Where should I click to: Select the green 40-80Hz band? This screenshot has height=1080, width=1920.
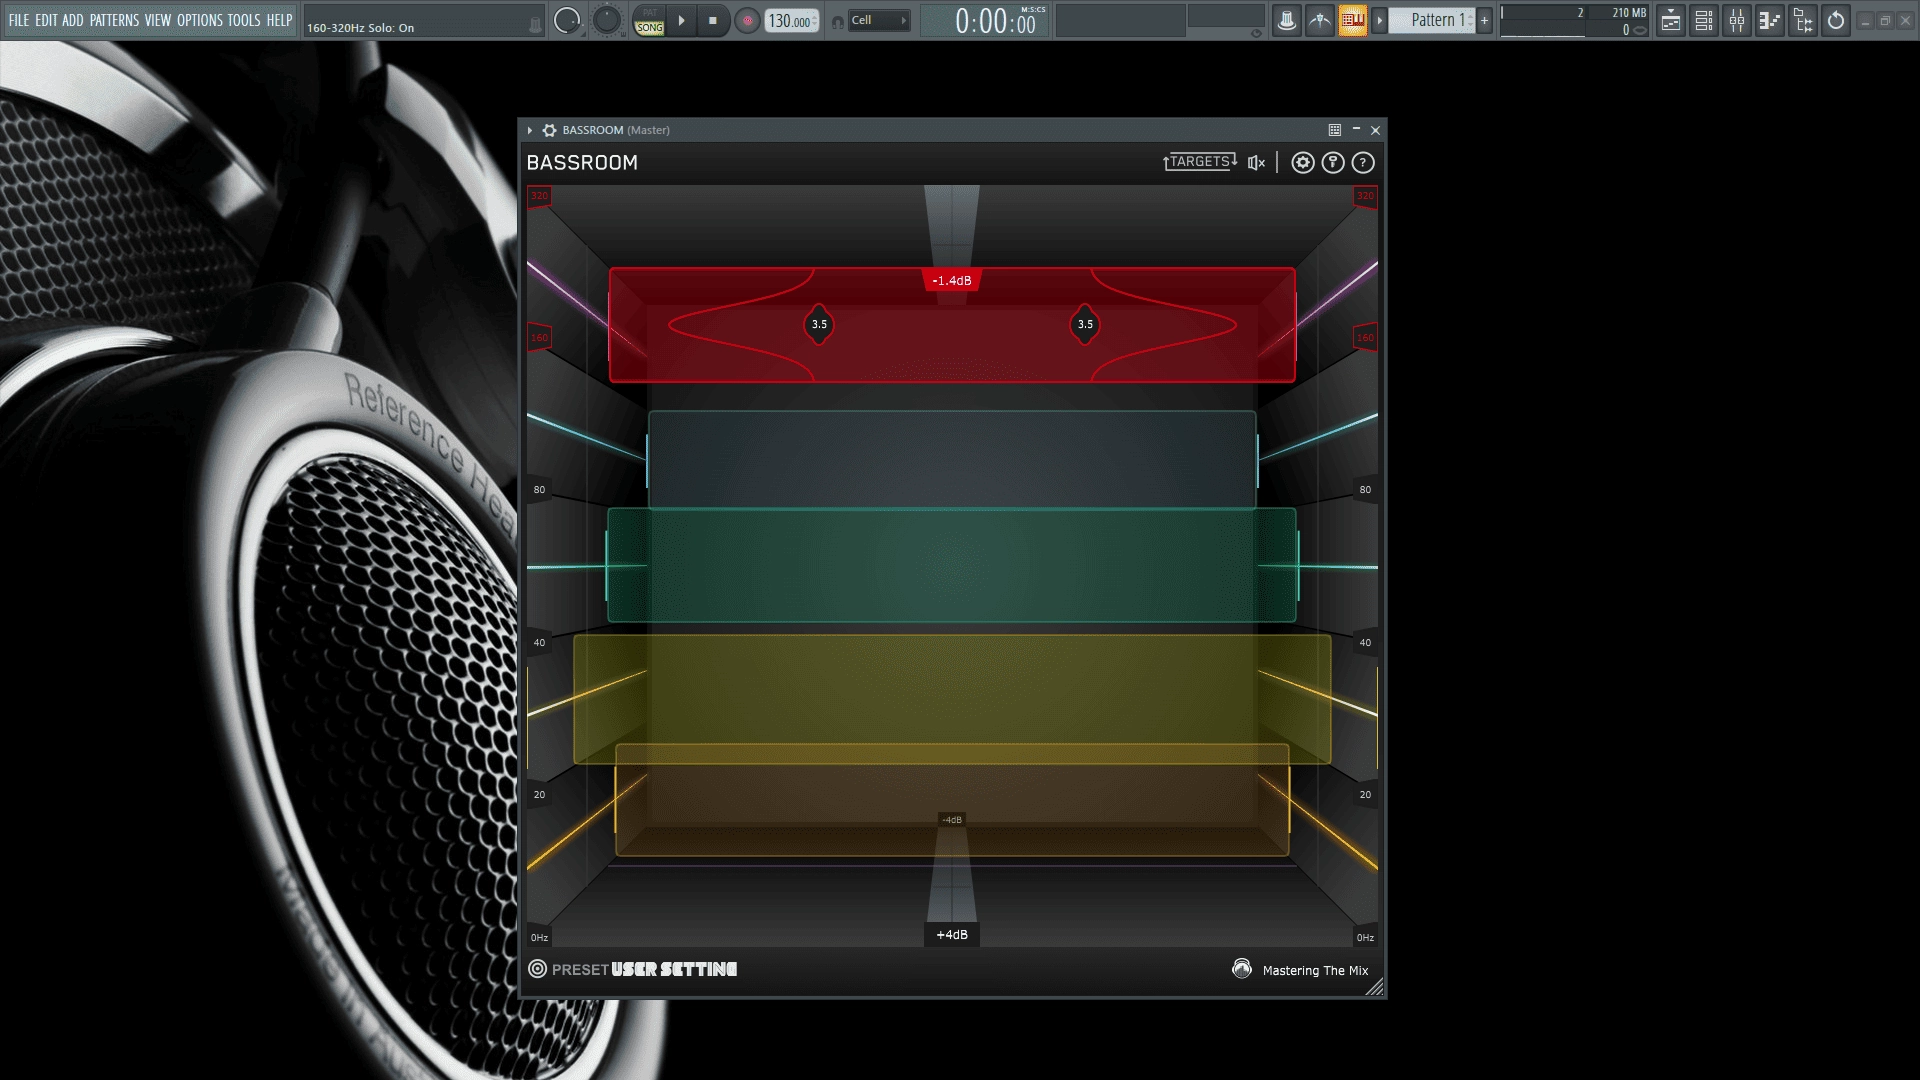click(x=952, y=565)
